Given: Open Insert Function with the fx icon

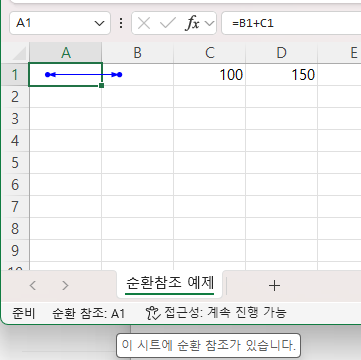Looking at the screenshot, I should click(192, 23).
